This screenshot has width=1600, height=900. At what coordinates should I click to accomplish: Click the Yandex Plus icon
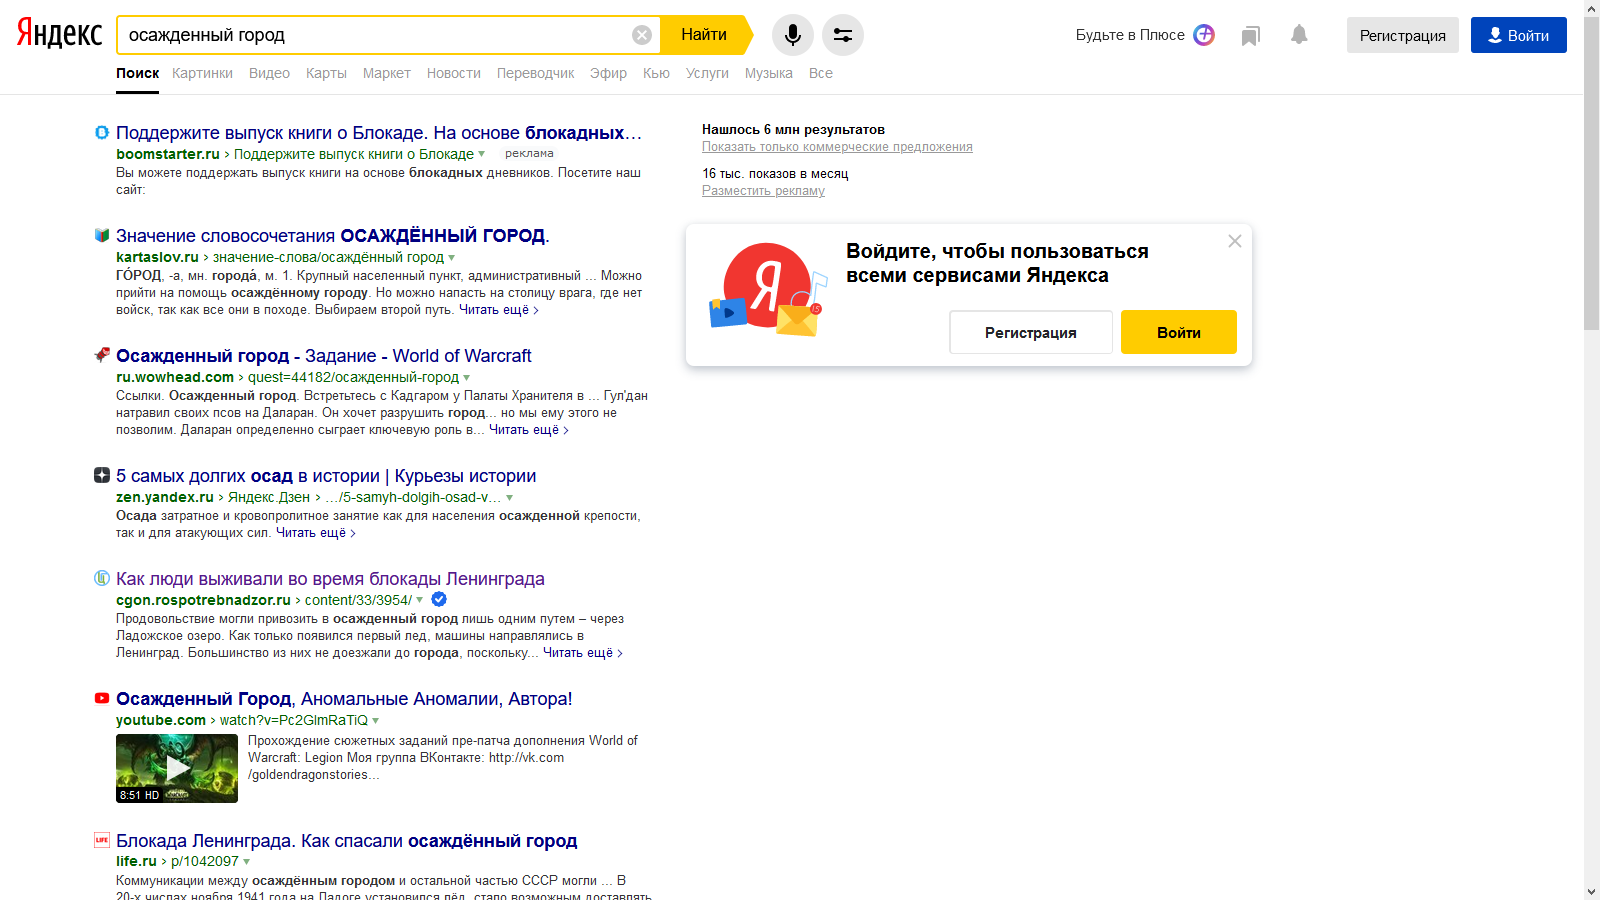coord(1204,35)
